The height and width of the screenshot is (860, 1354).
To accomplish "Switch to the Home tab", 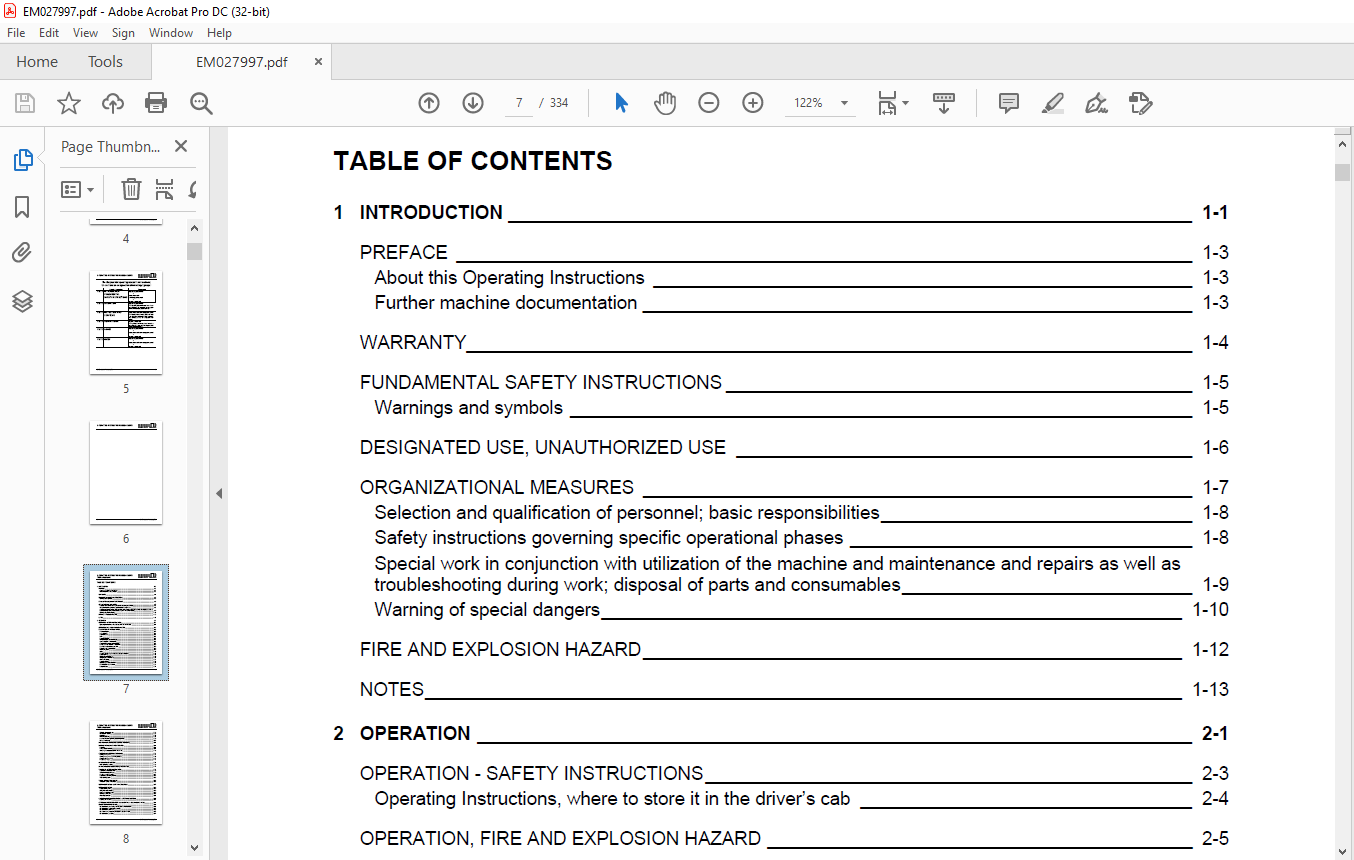I will (x=37, y=62).
